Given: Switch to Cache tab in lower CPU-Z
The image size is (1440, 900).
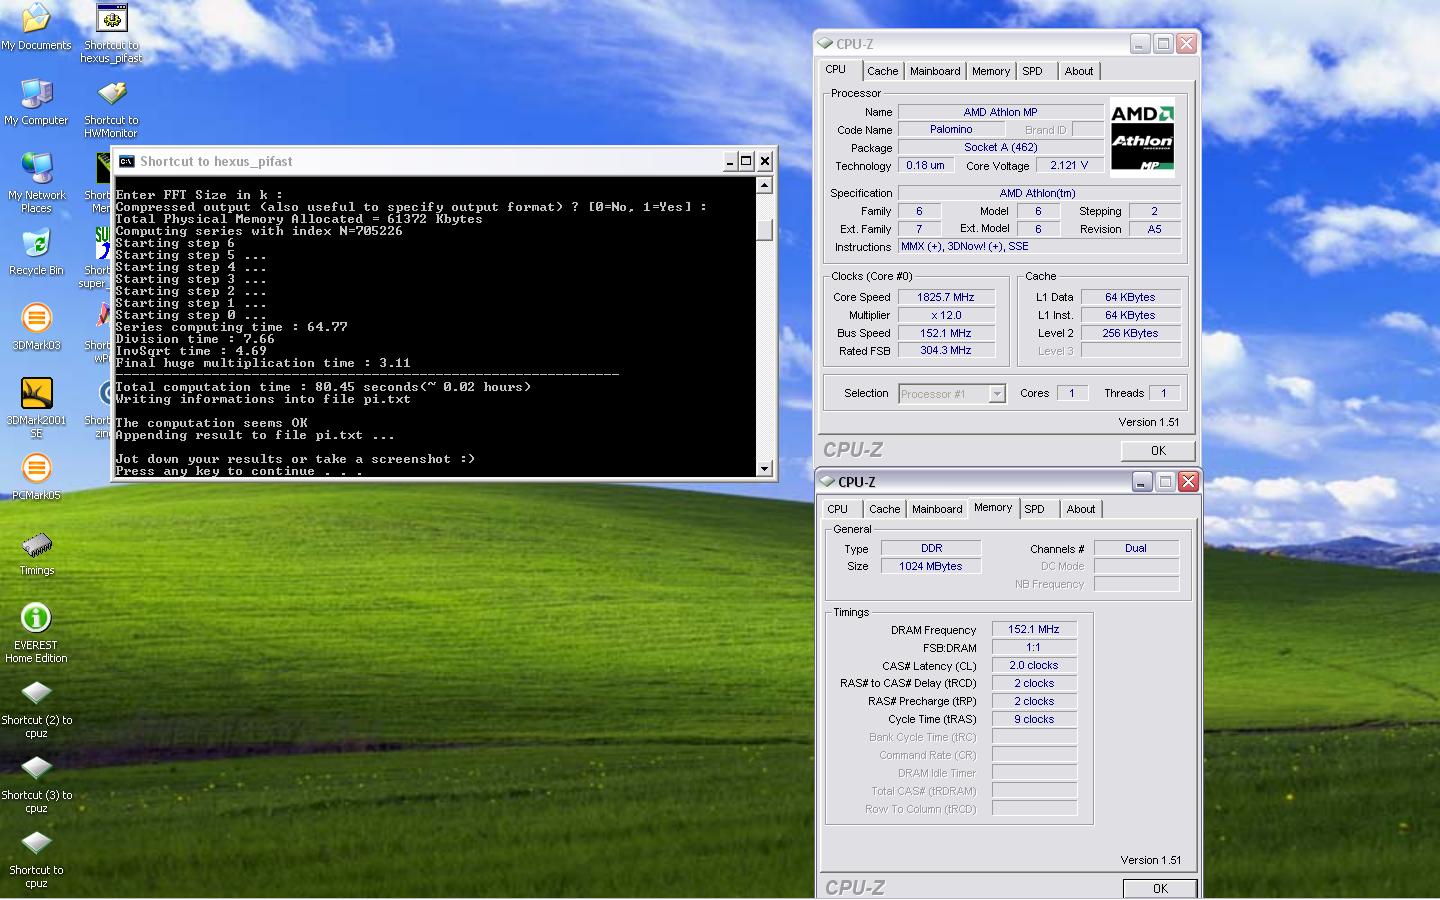Looking at the screenshot, I should tap(884, 509).
